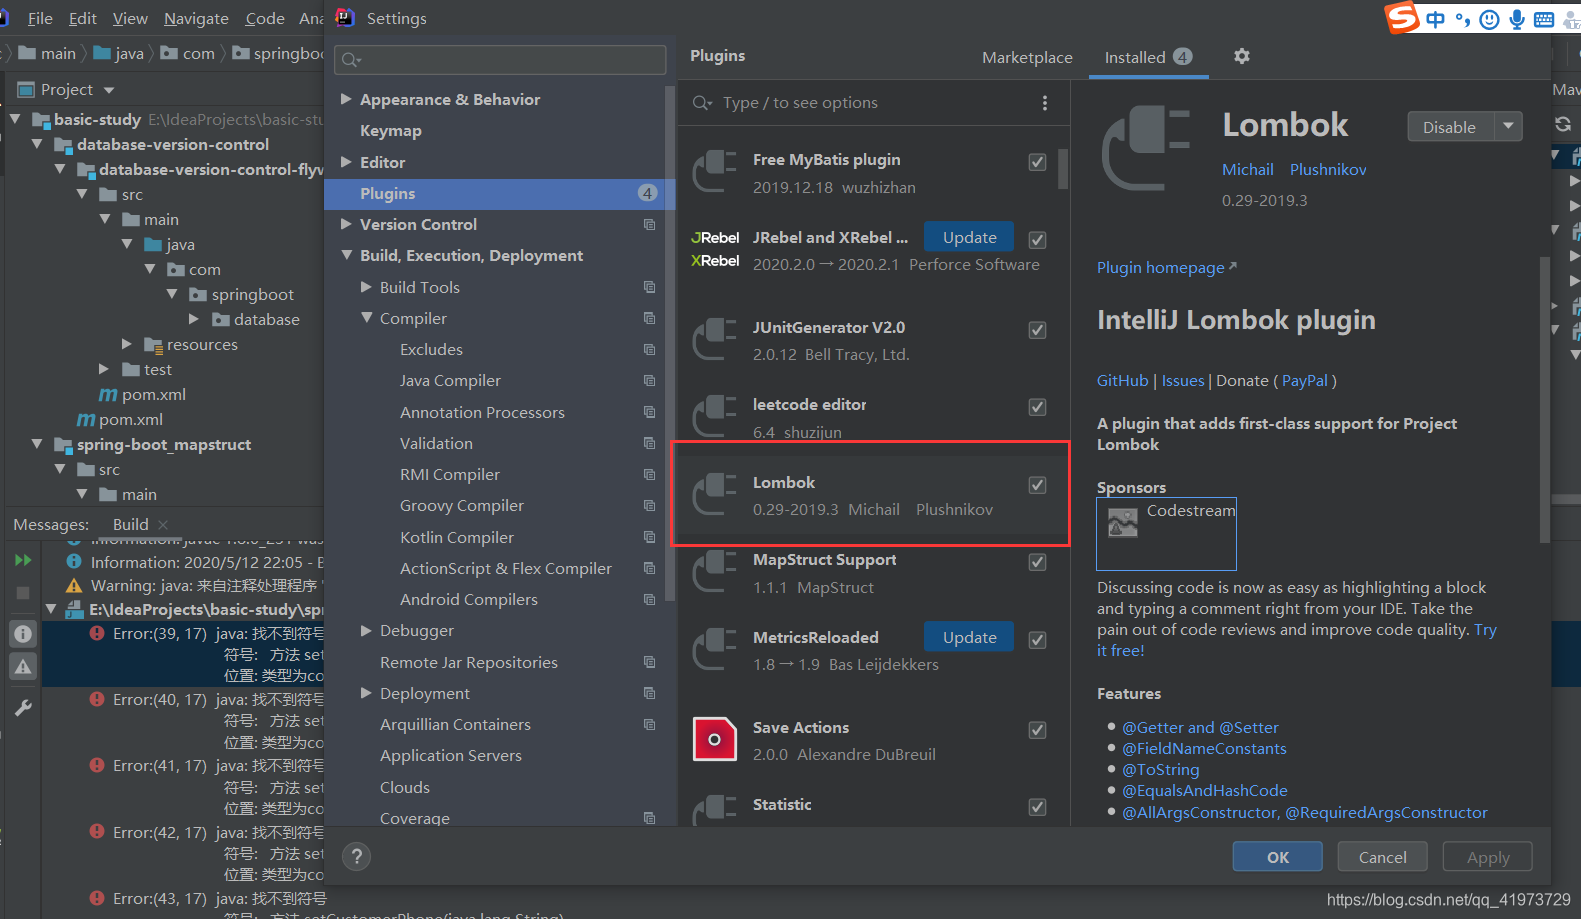Click the Maven panel refresh icon
Viewport: 1581px width, 919px height.
coord(1563,124)
